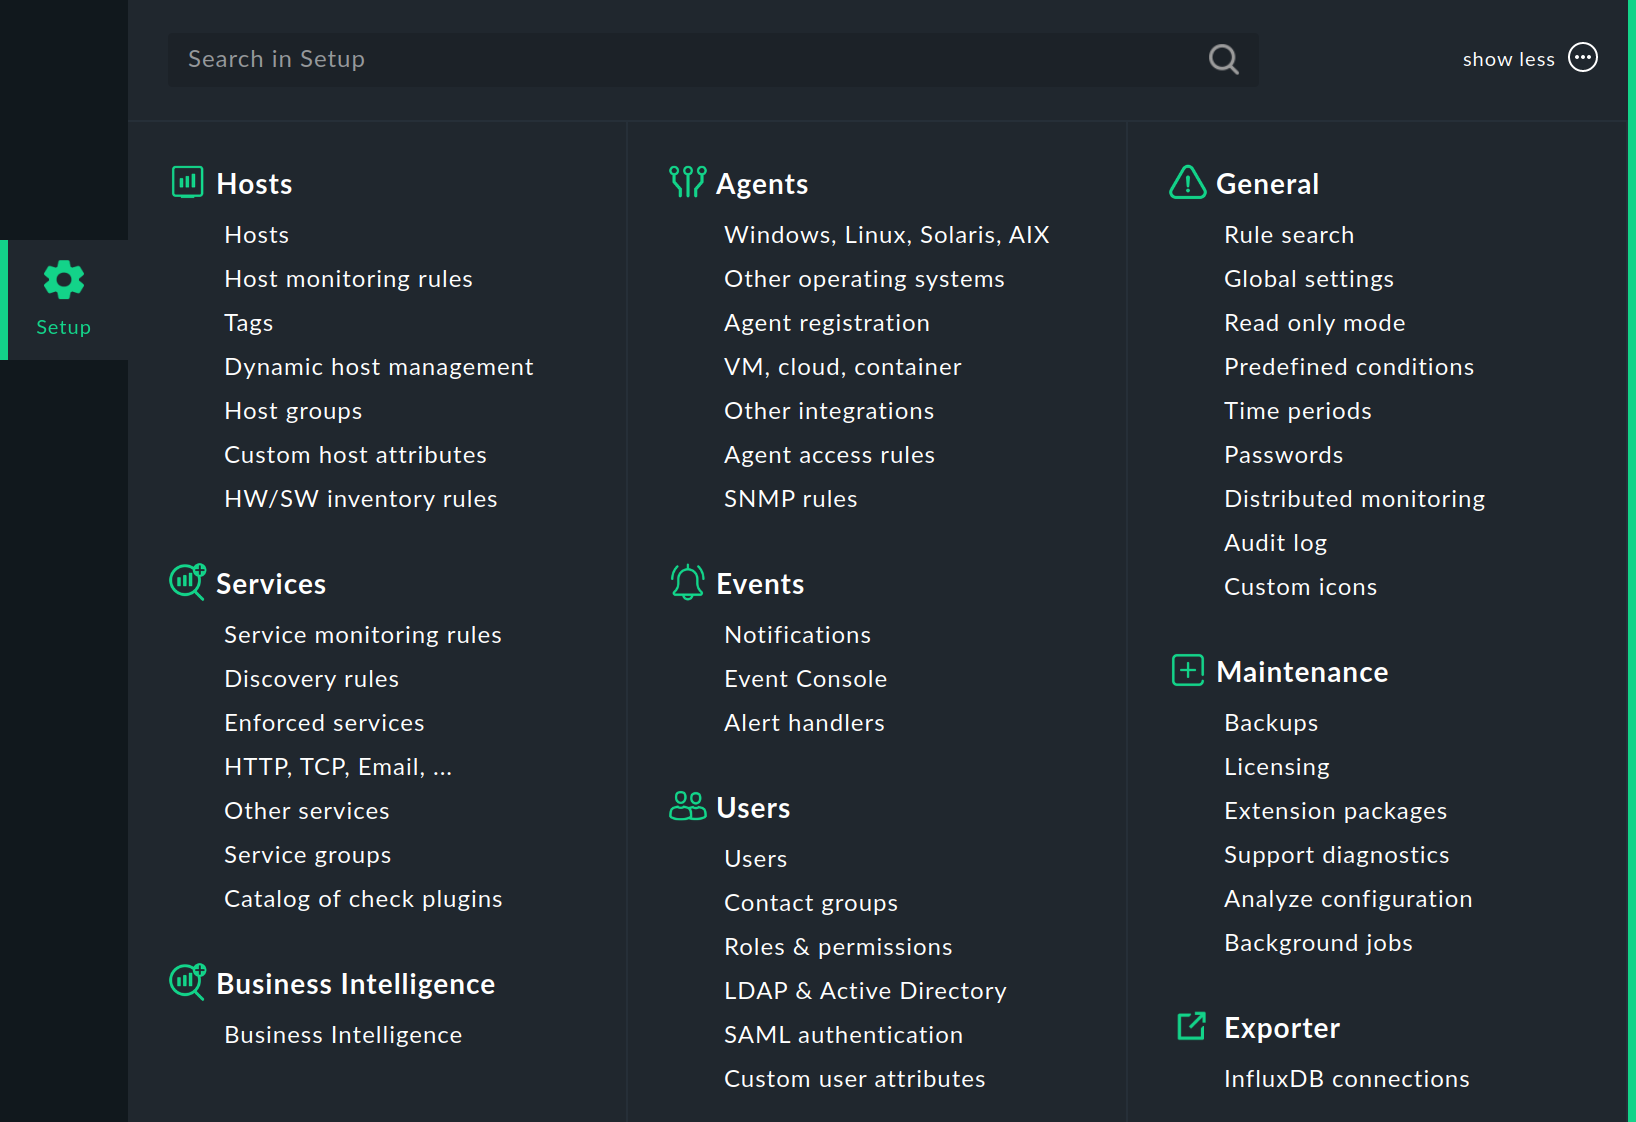Screen dimensions: 1636x1122
Task: Open the Events section heading
Action: pos(760,584)
